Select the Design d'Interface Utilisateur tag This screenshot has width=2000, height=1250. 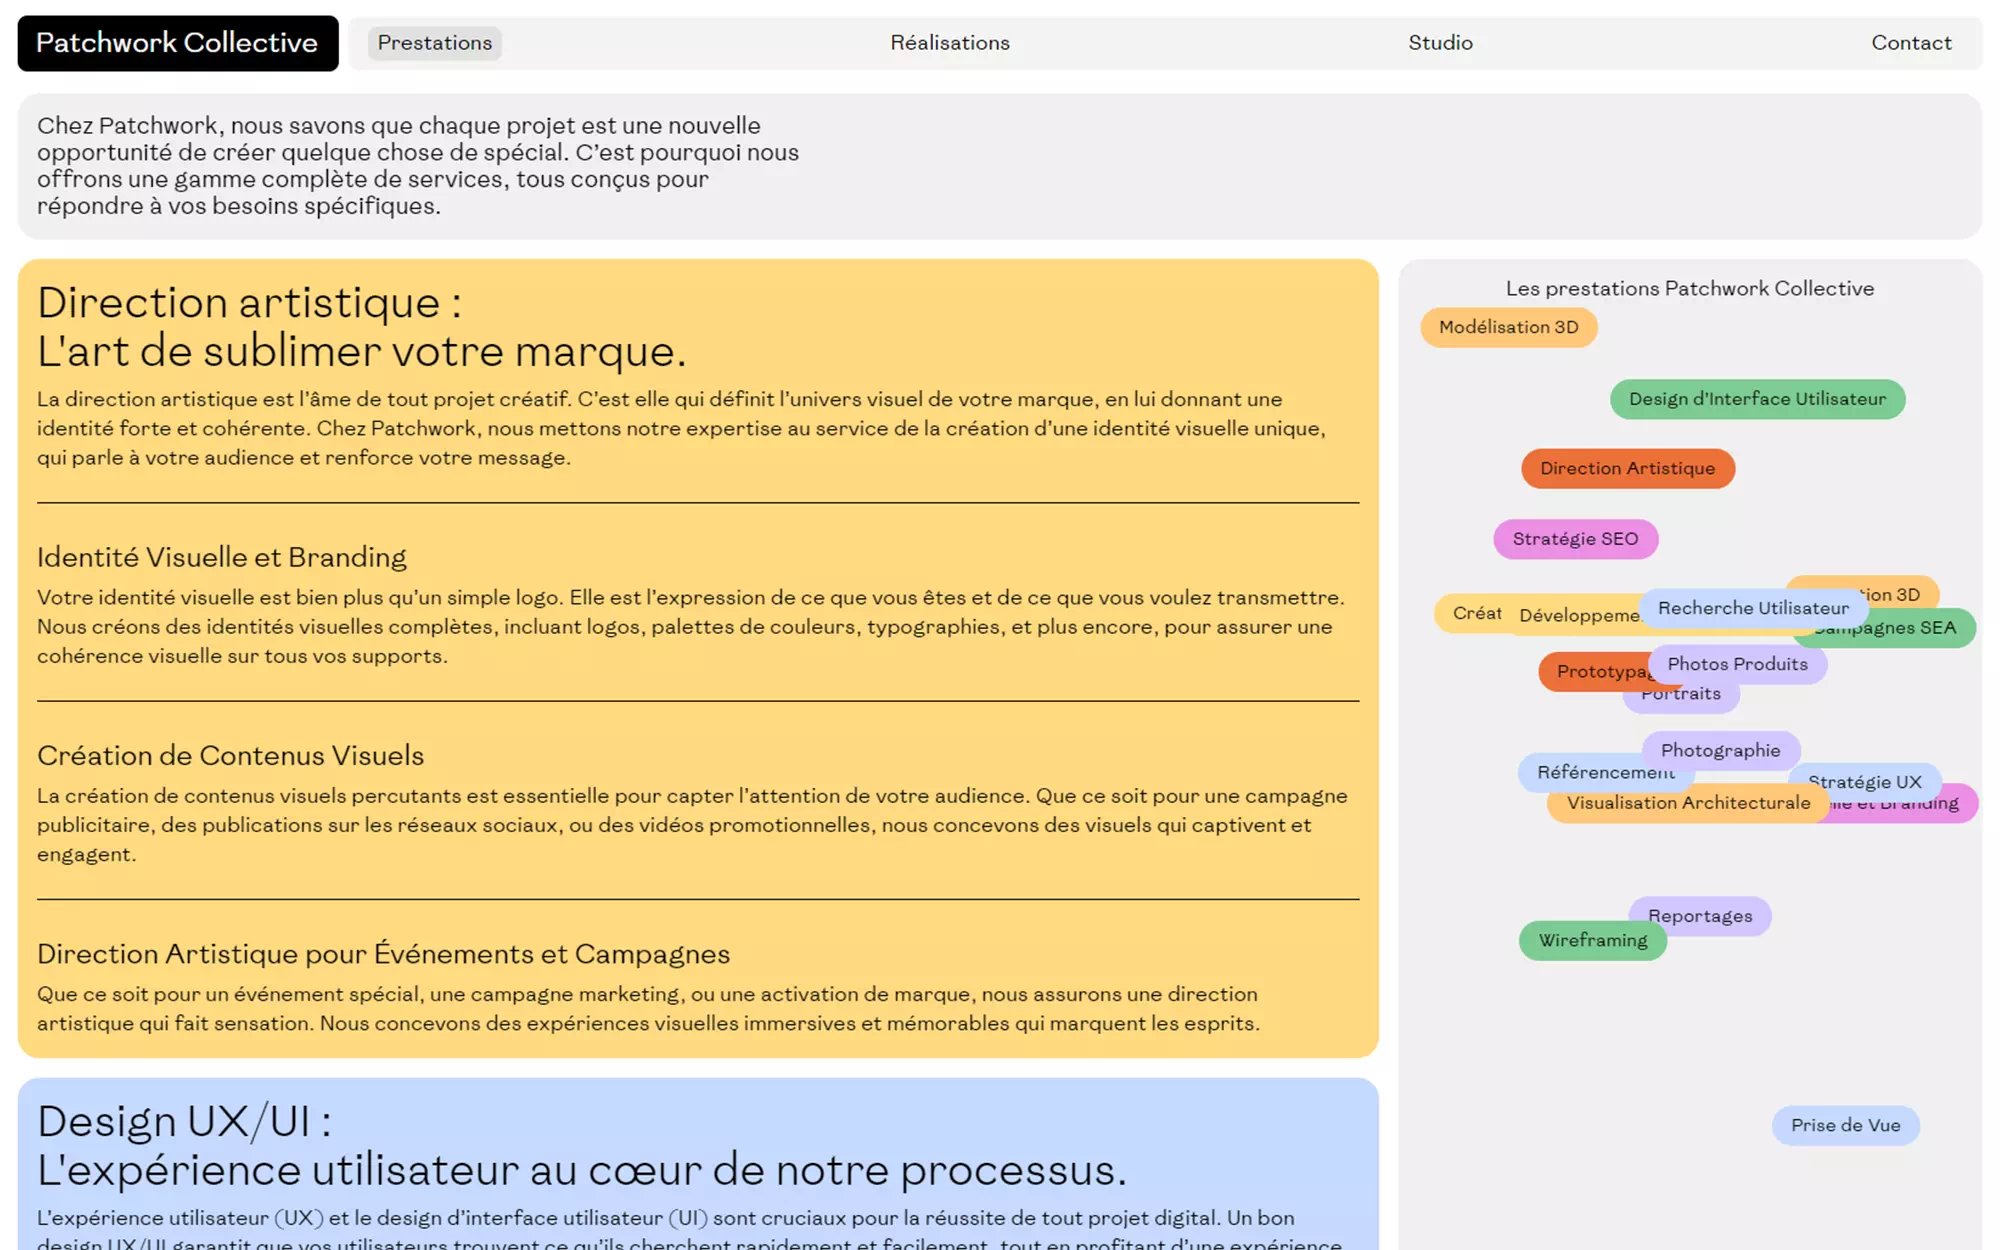[x=1757, y=399]
